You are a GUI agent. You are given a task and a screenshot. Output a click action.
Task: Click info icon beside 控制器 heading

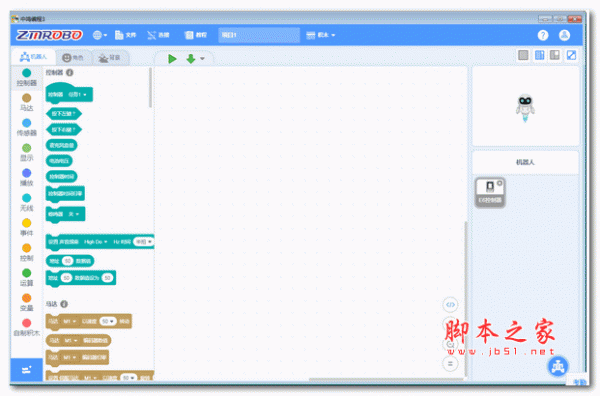pos(70,72)
